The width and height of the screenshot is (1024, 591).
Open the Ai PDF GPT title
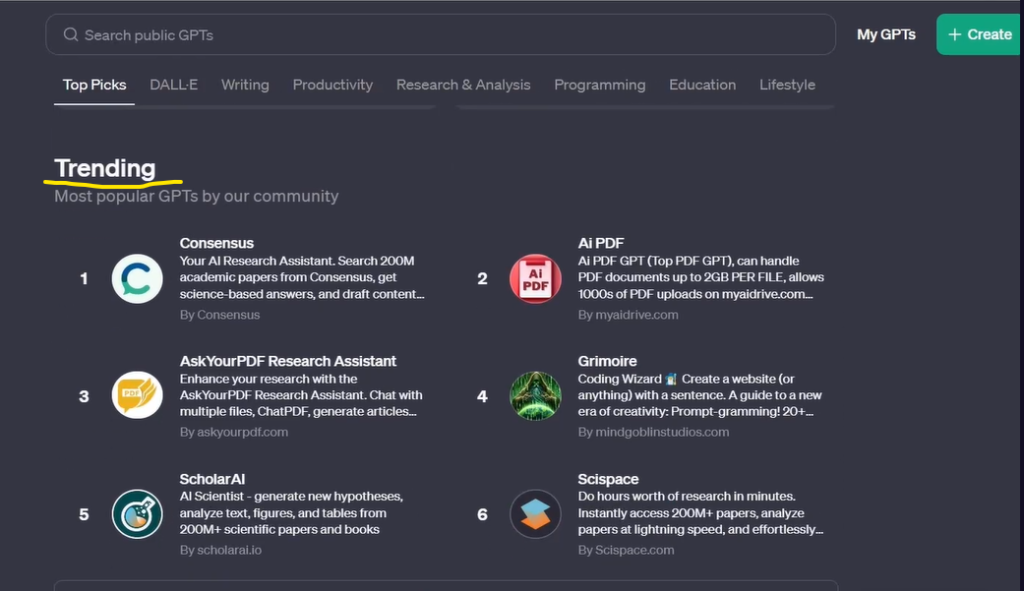[601, 243]
